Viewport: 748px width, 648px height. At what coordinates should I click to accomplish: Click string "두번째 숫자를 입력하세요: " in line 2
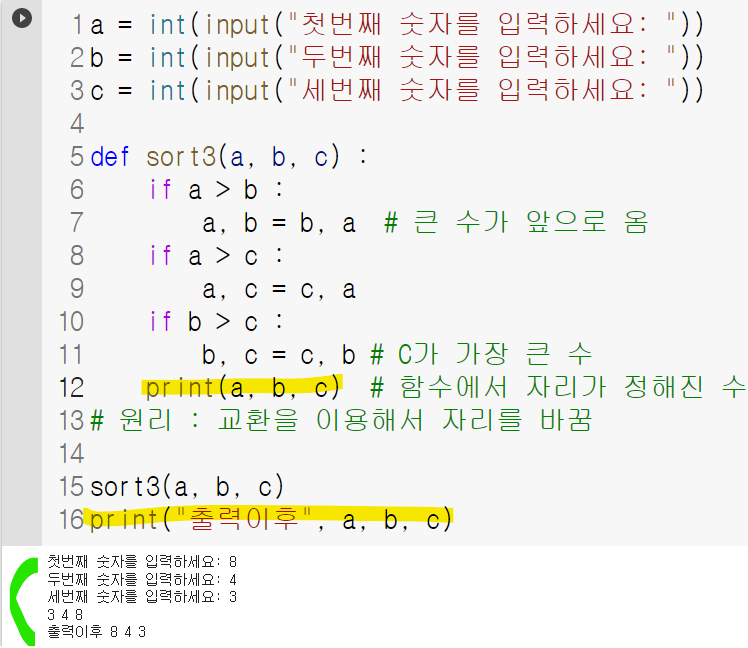[482, 57]
